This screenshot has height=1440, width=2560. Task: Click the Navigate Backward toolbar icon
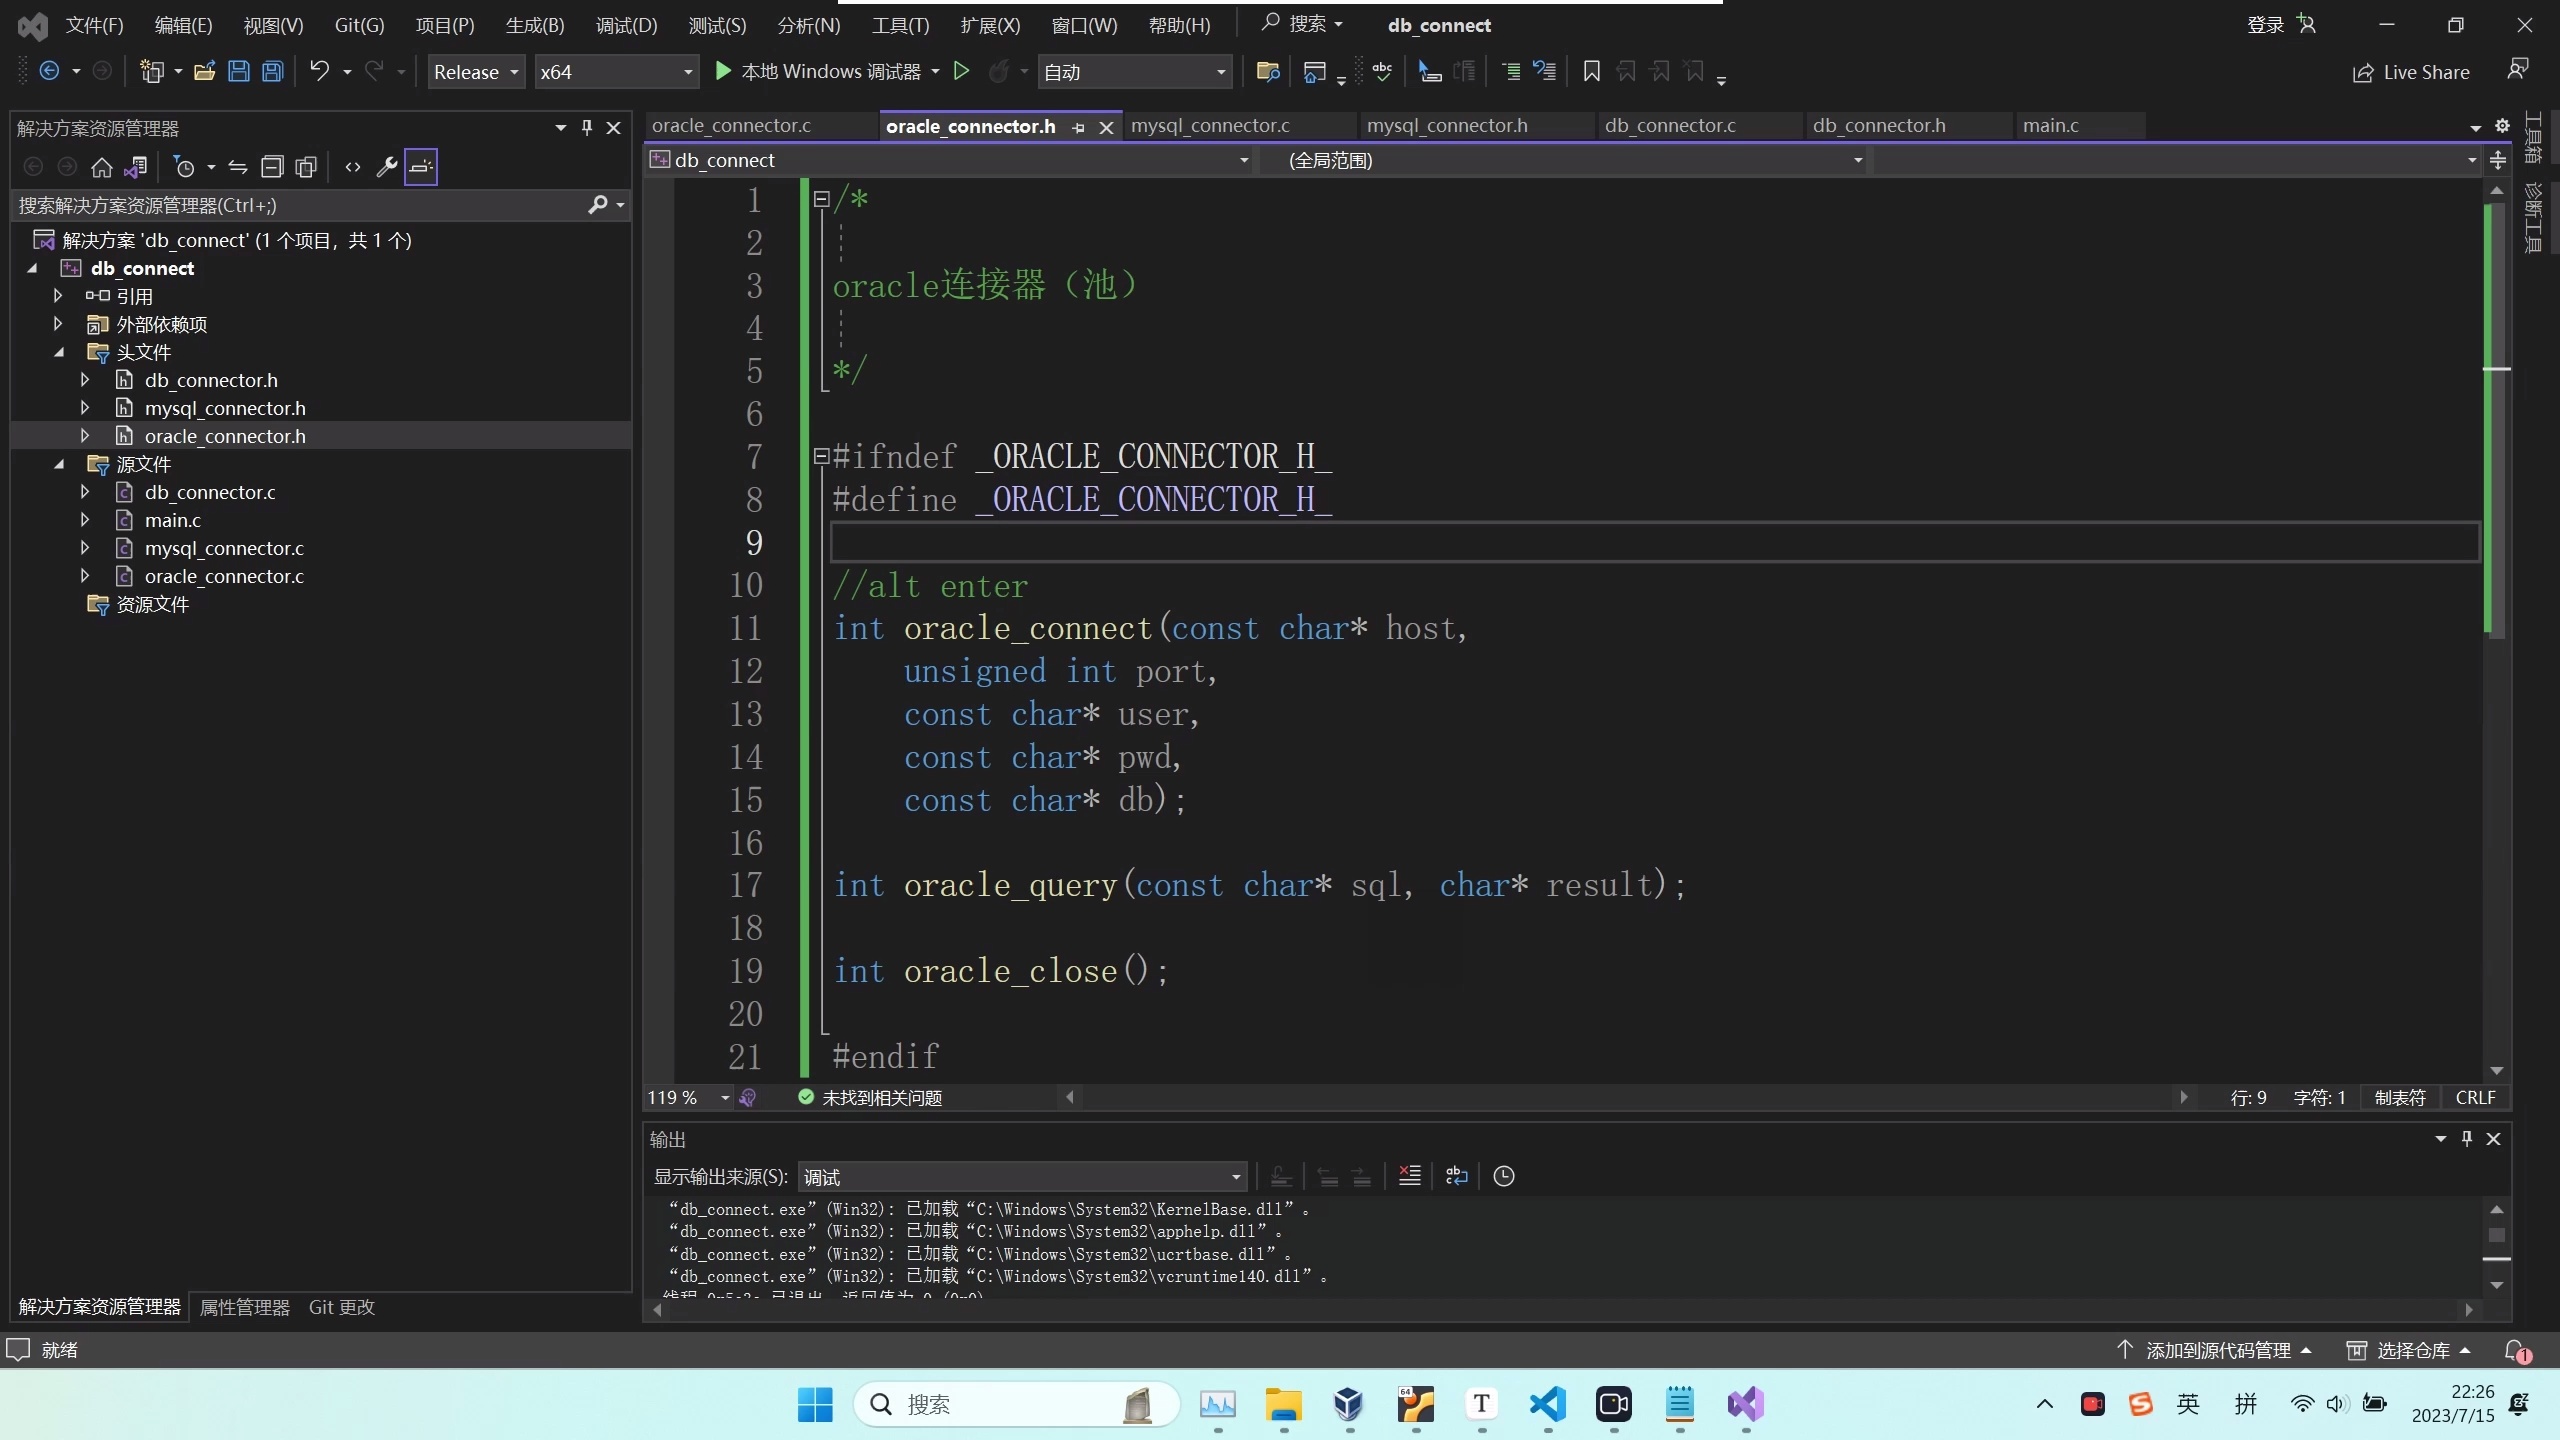[49, 71]
